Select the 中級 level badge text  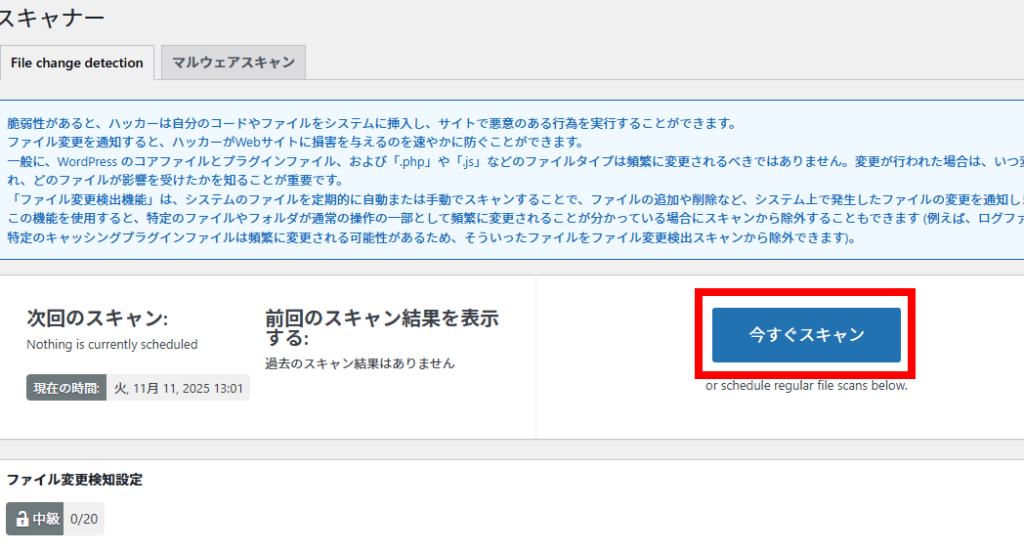pos(46,519)
